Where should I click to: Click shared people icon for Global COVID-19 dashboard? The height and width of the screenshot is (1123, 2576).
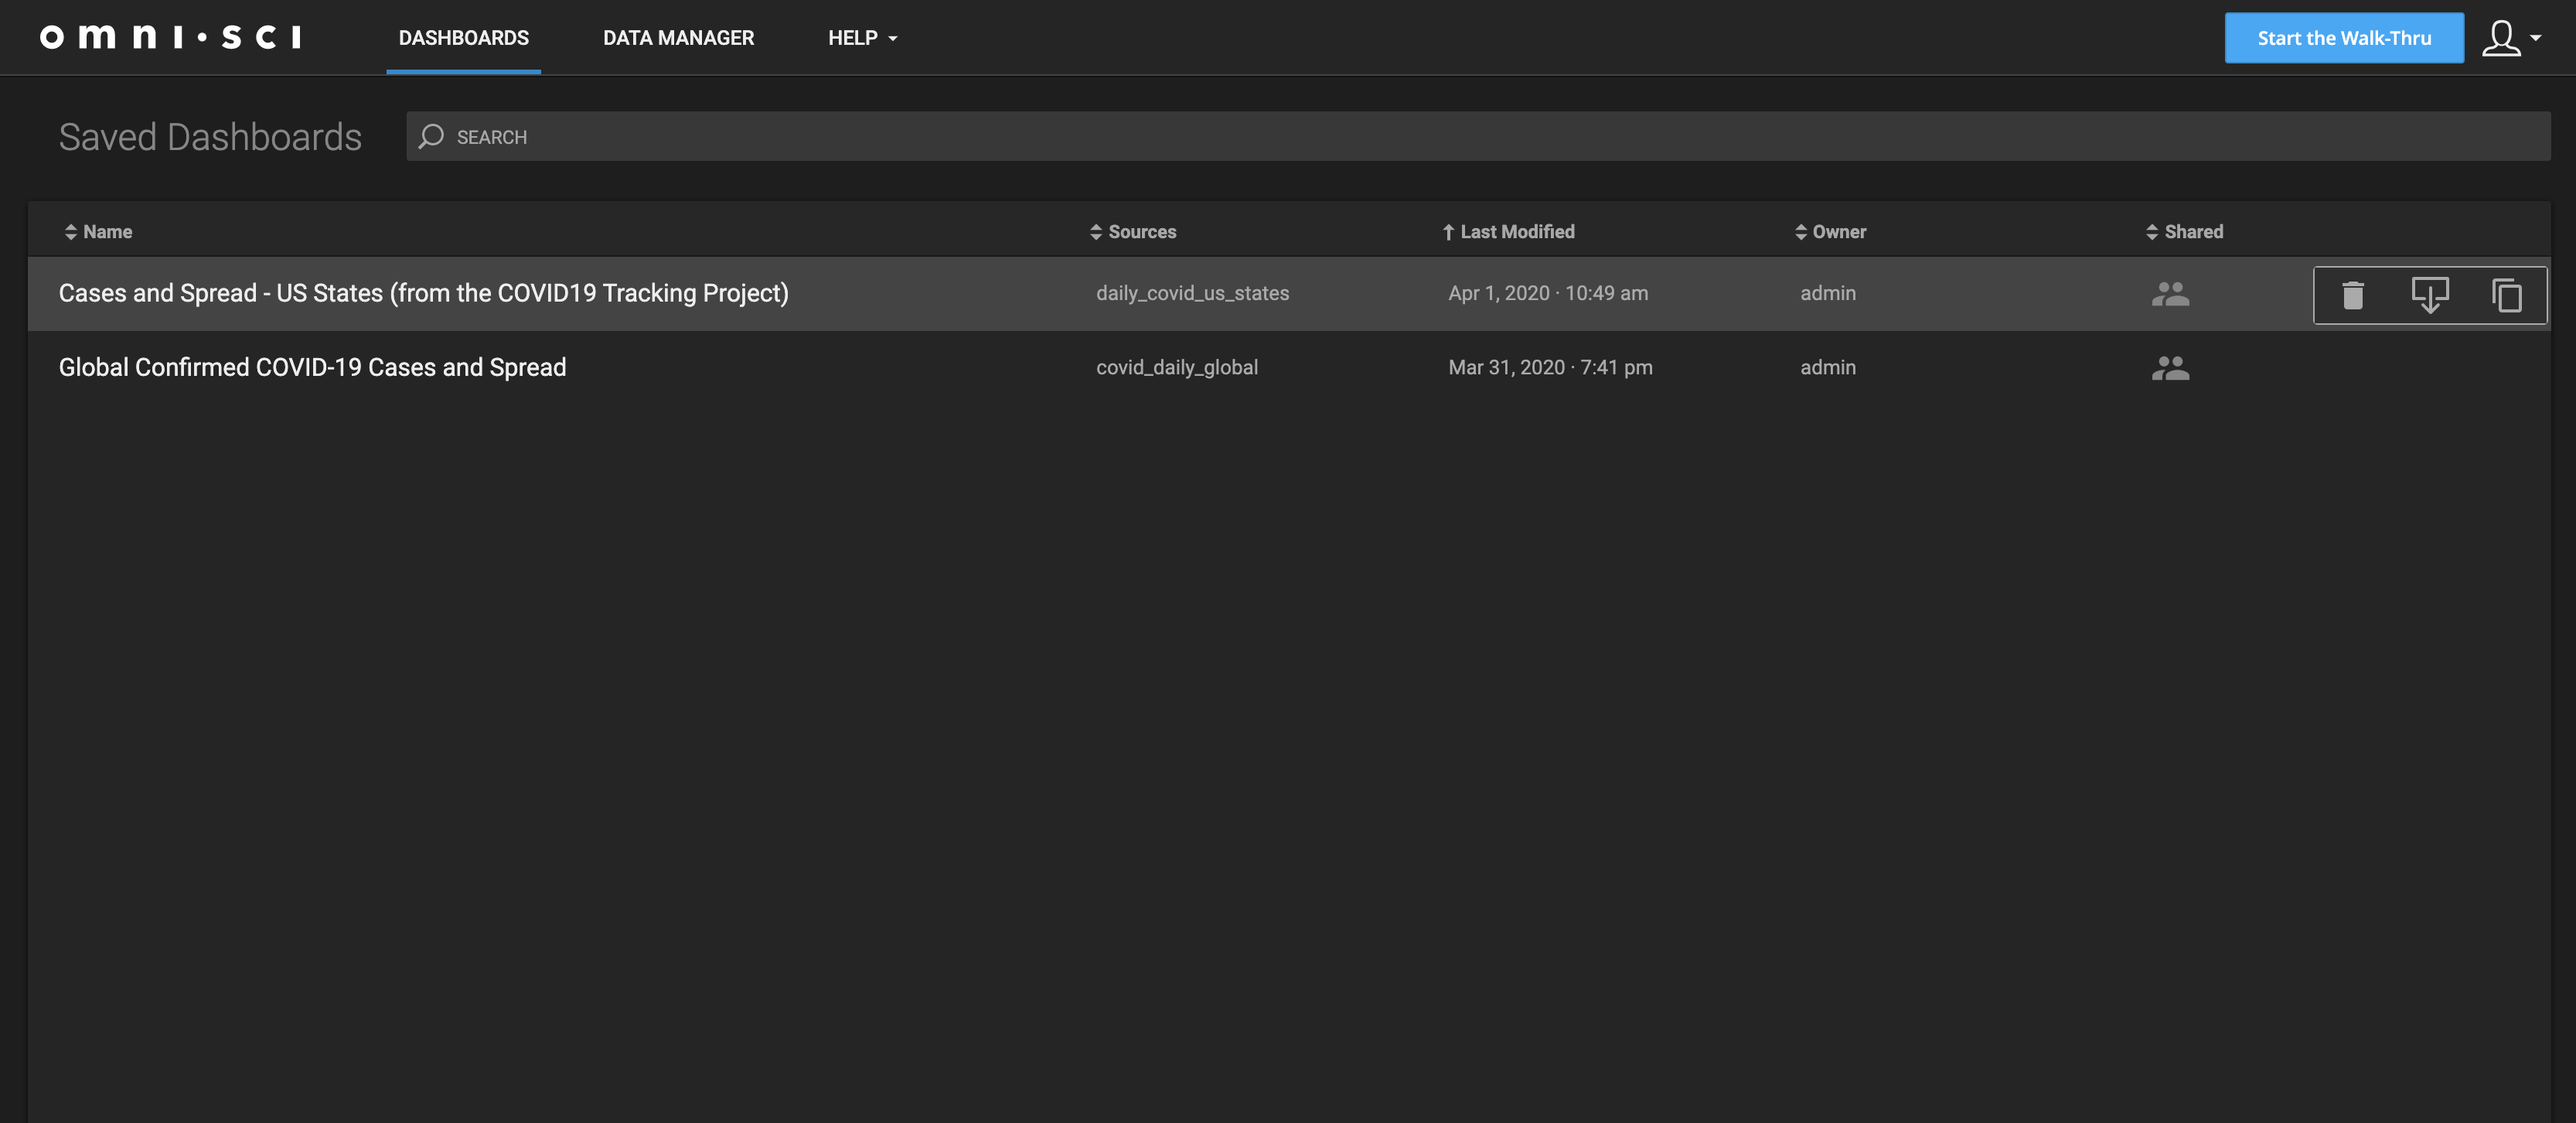coord(2170,368)
